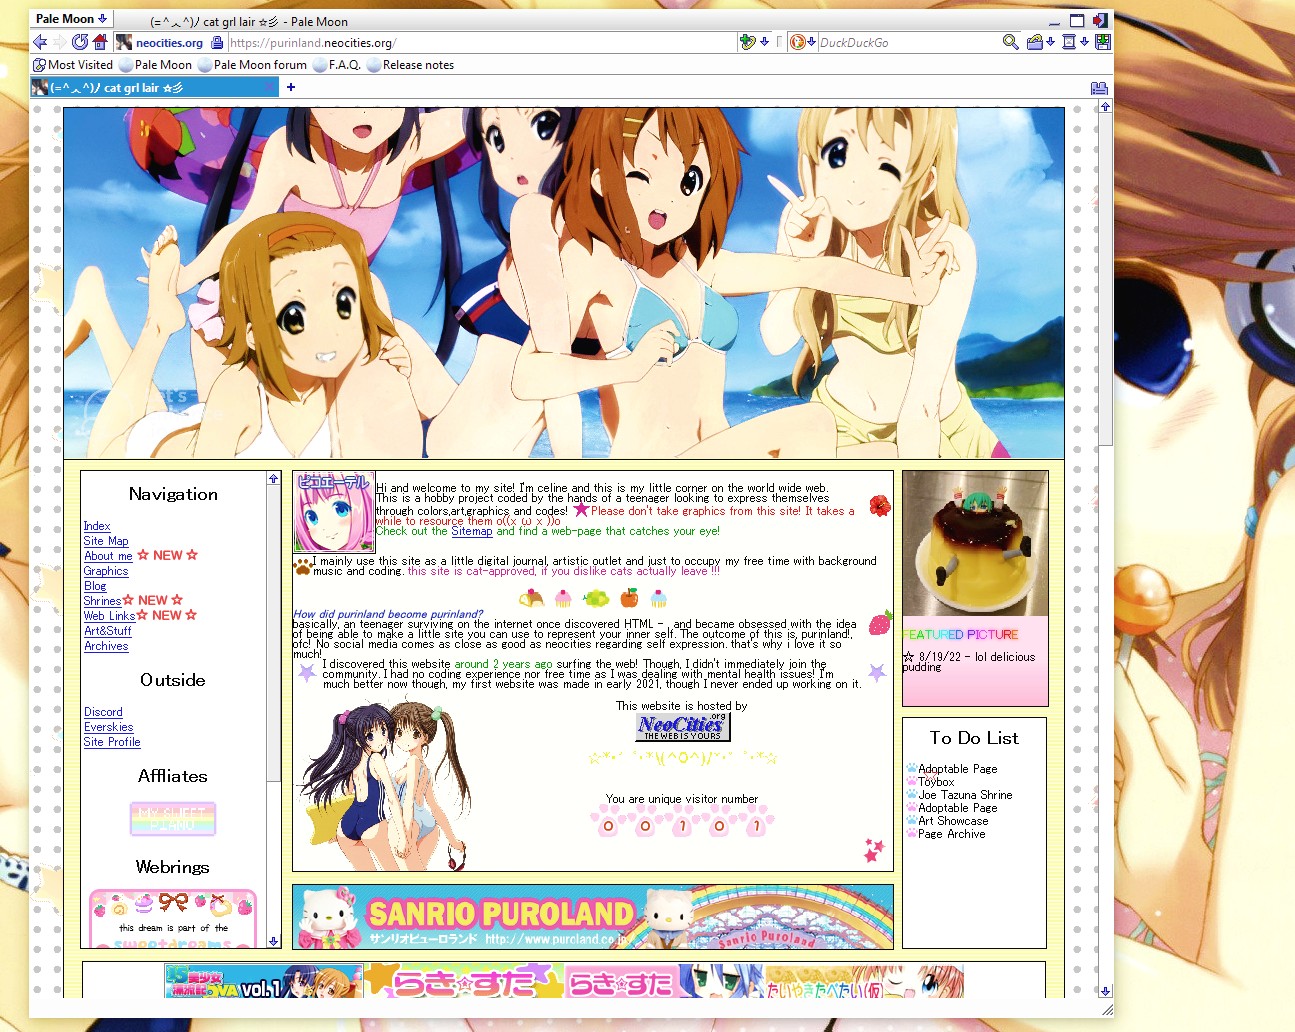Open the Downloads toolbar icon
Screen dimensions: 1295x1032
tap(1102, 42)
